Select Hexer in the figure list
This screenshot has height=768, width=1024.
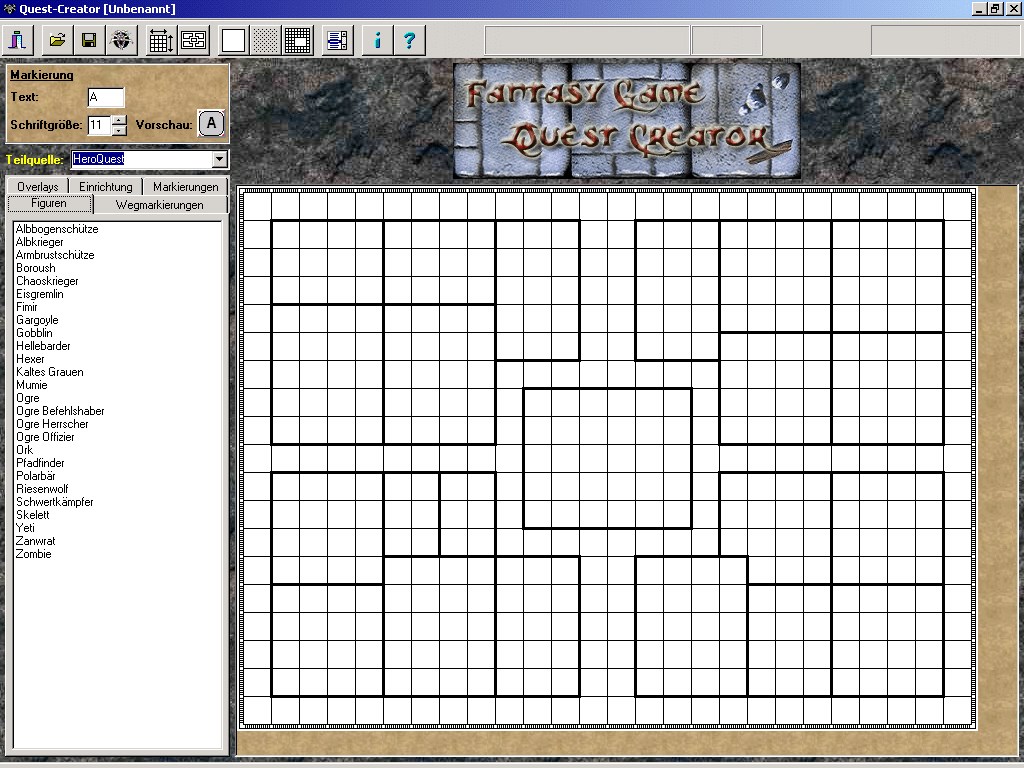[x=30, y=359]
